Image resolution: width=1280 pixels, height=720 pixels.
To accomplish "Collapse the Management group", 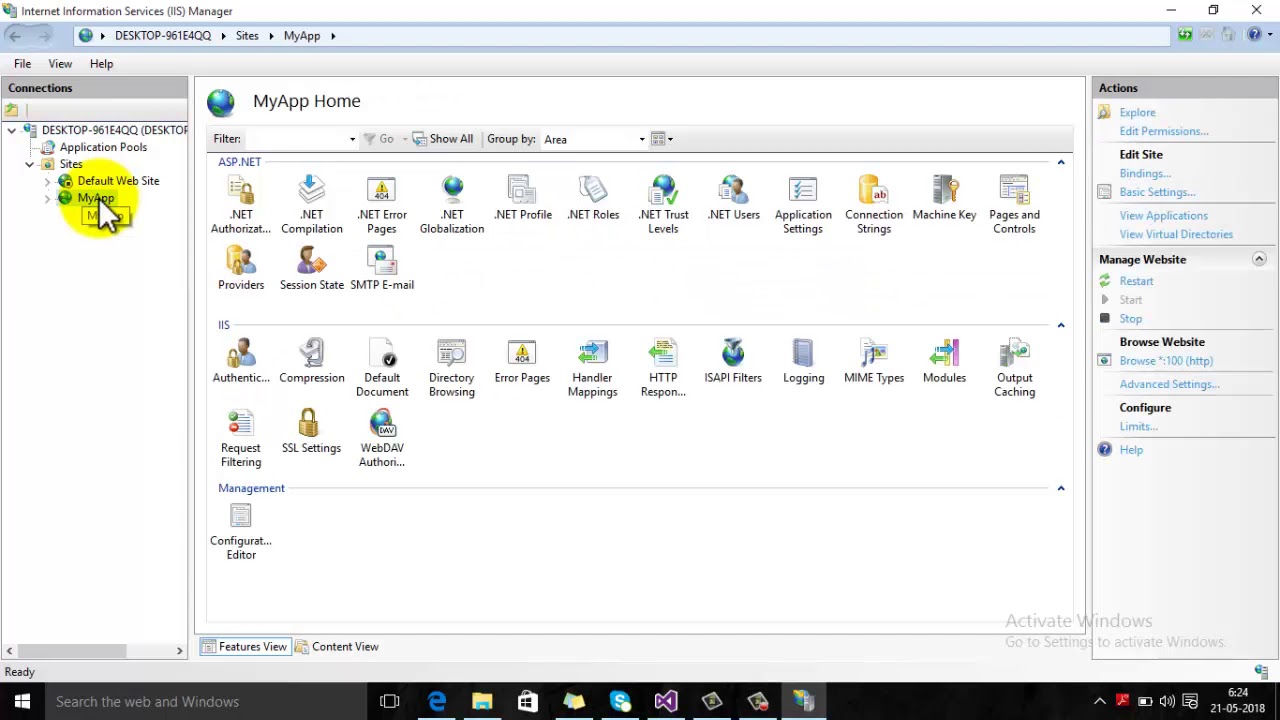I will pos(1061,488).
